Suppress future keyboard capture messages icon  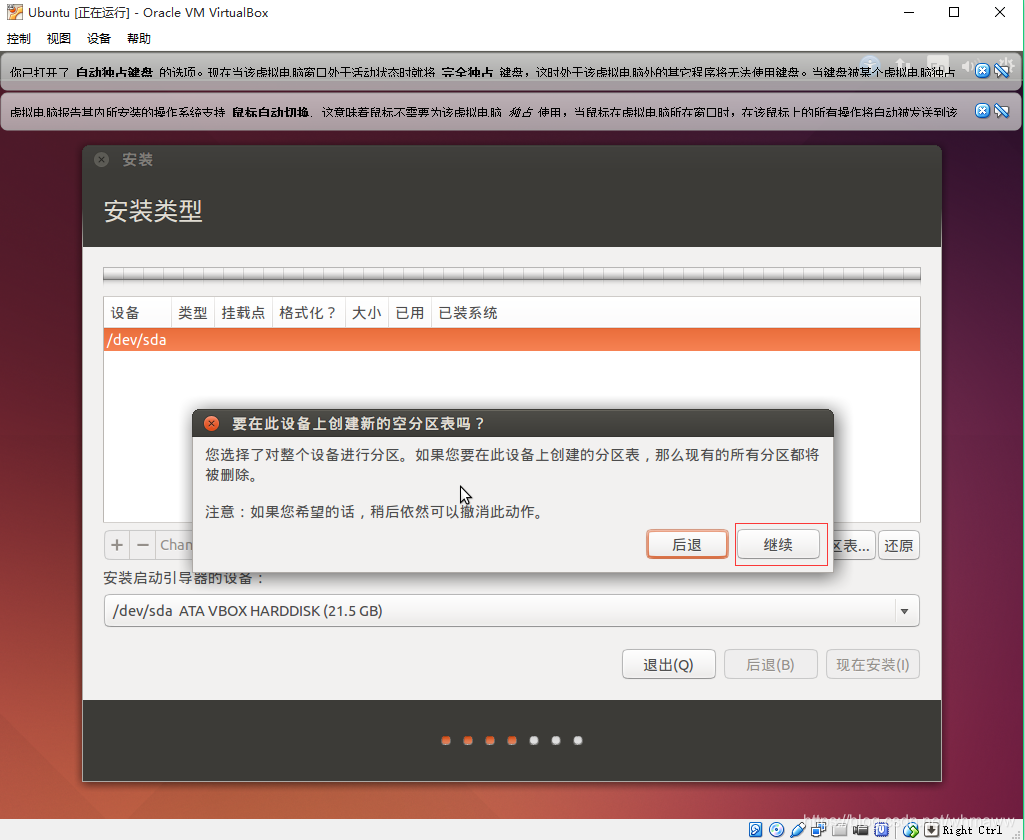(1001, 71)
